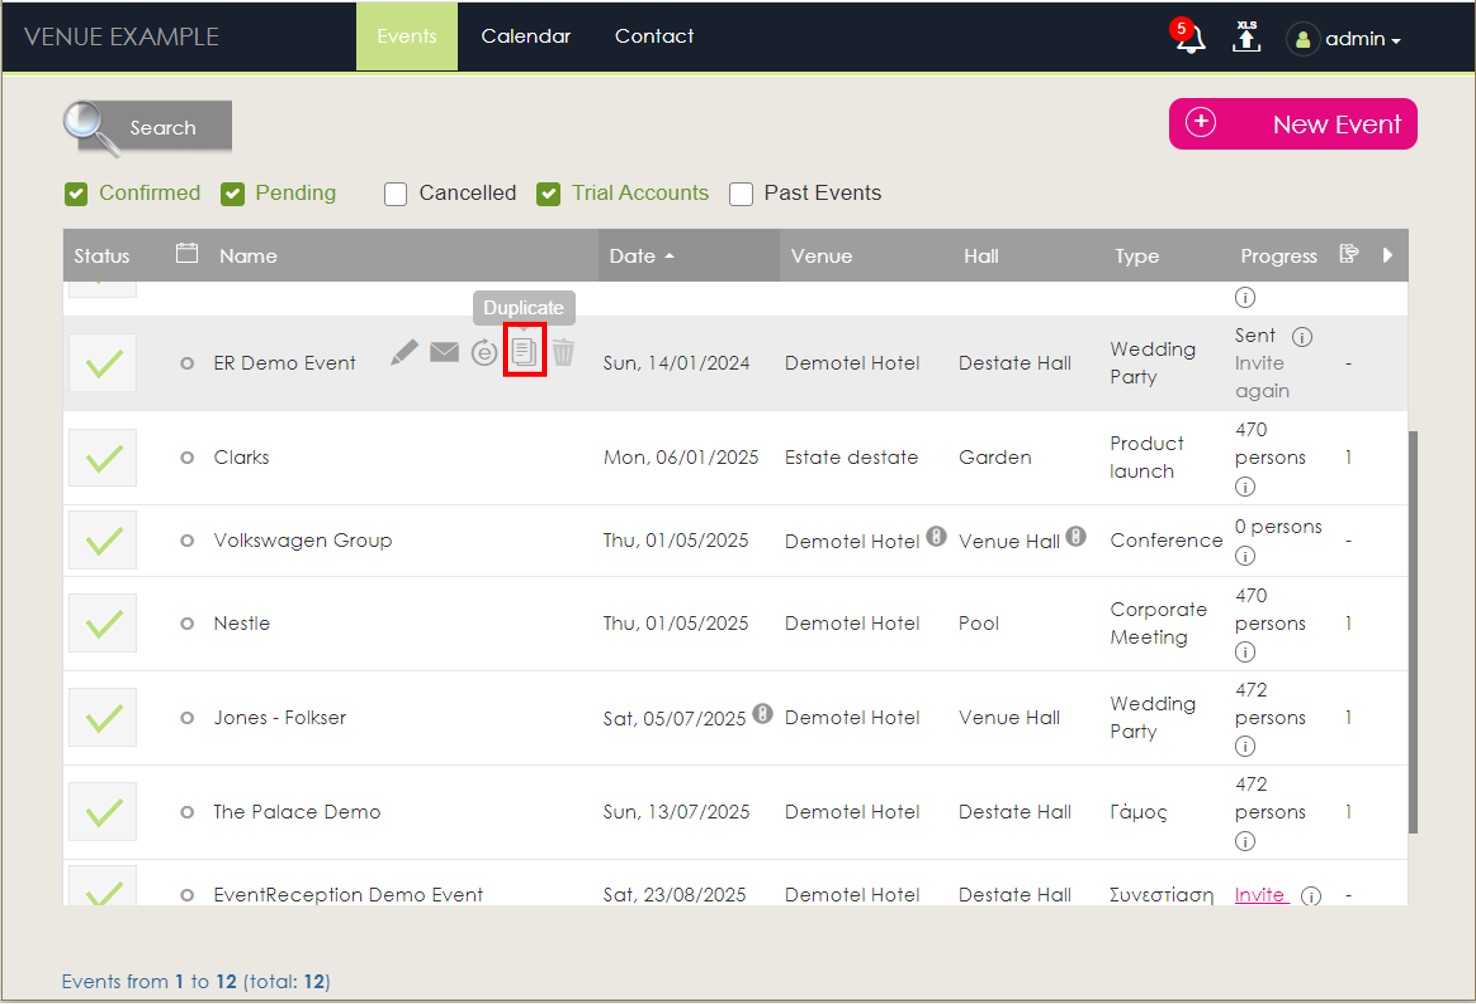Click the Status column header
Image resolution: width=1476 pixels, height=1004 pixels.
click(102, 256)
